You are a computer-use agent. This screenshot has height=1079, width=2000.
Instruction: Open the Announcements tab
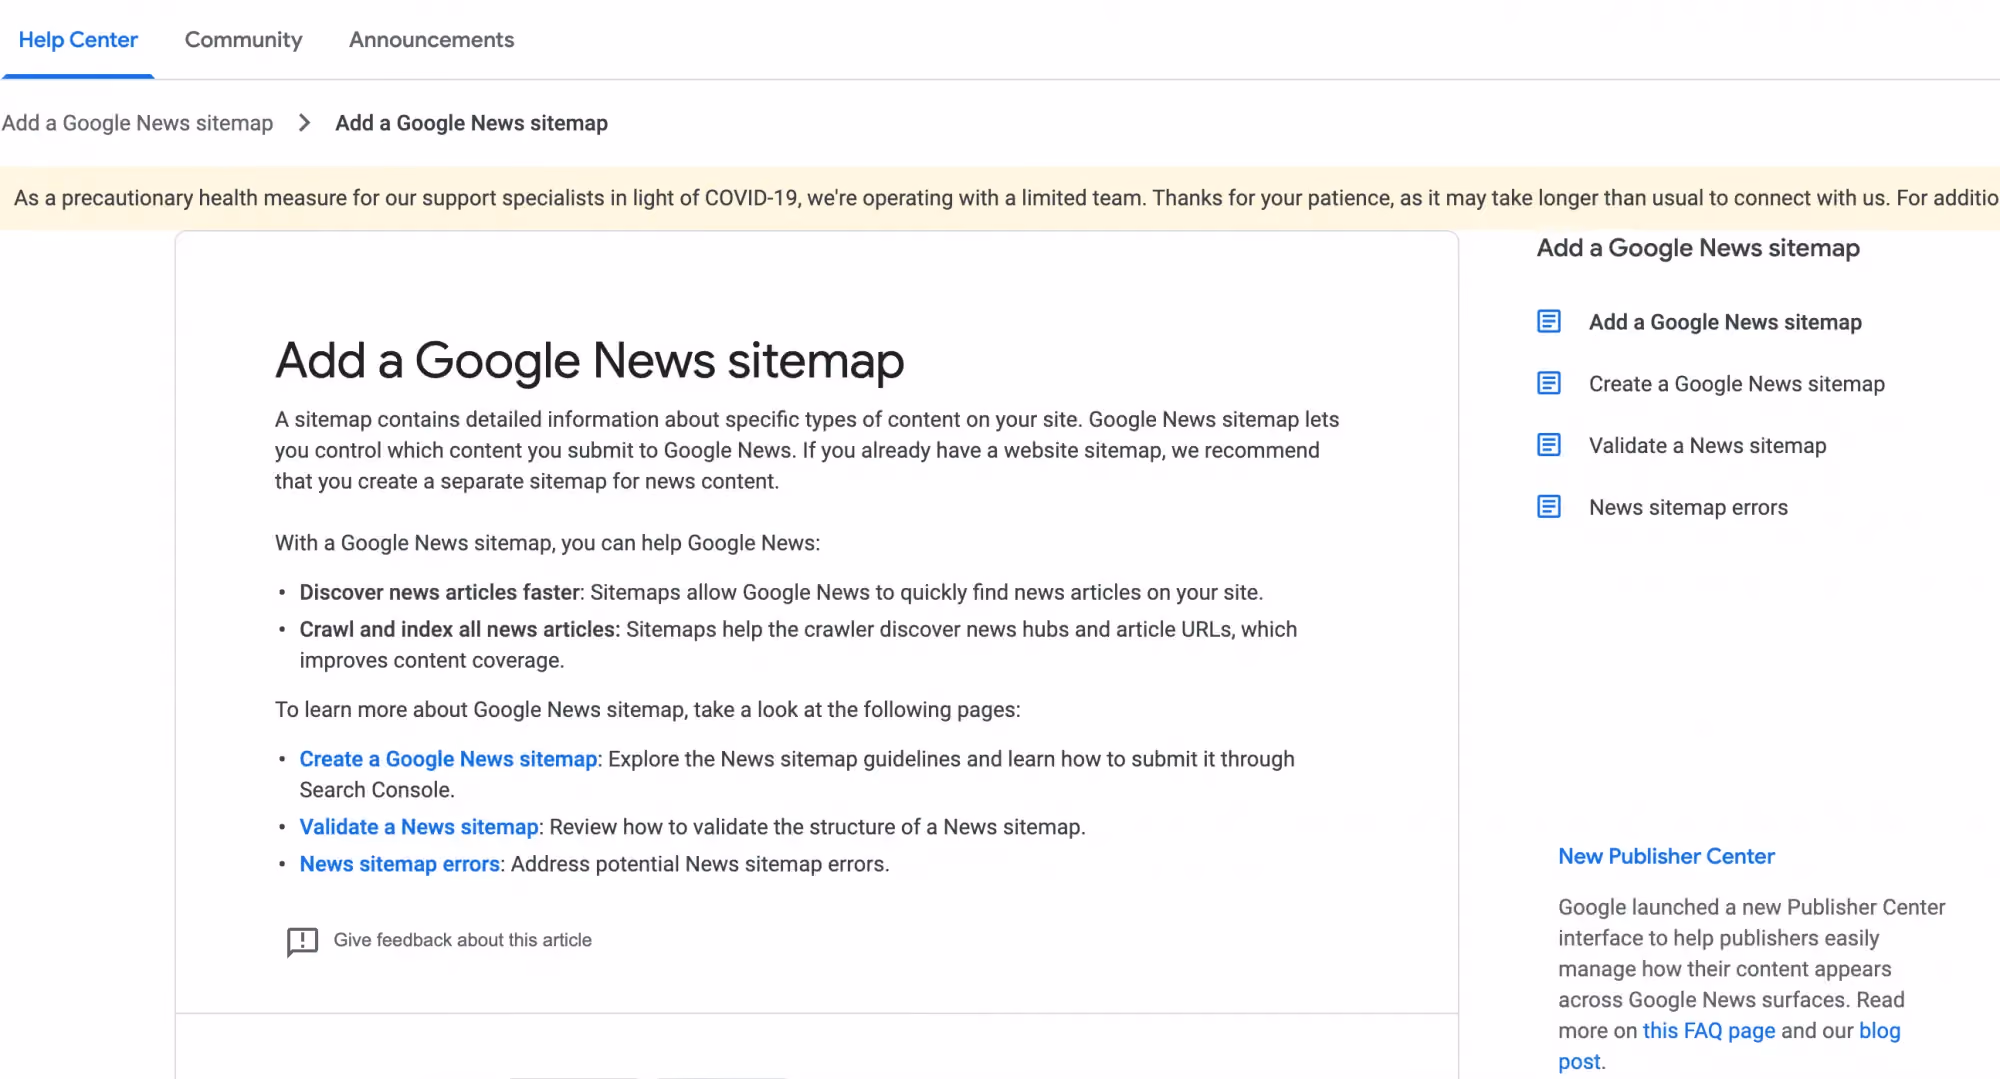point(431,40)
